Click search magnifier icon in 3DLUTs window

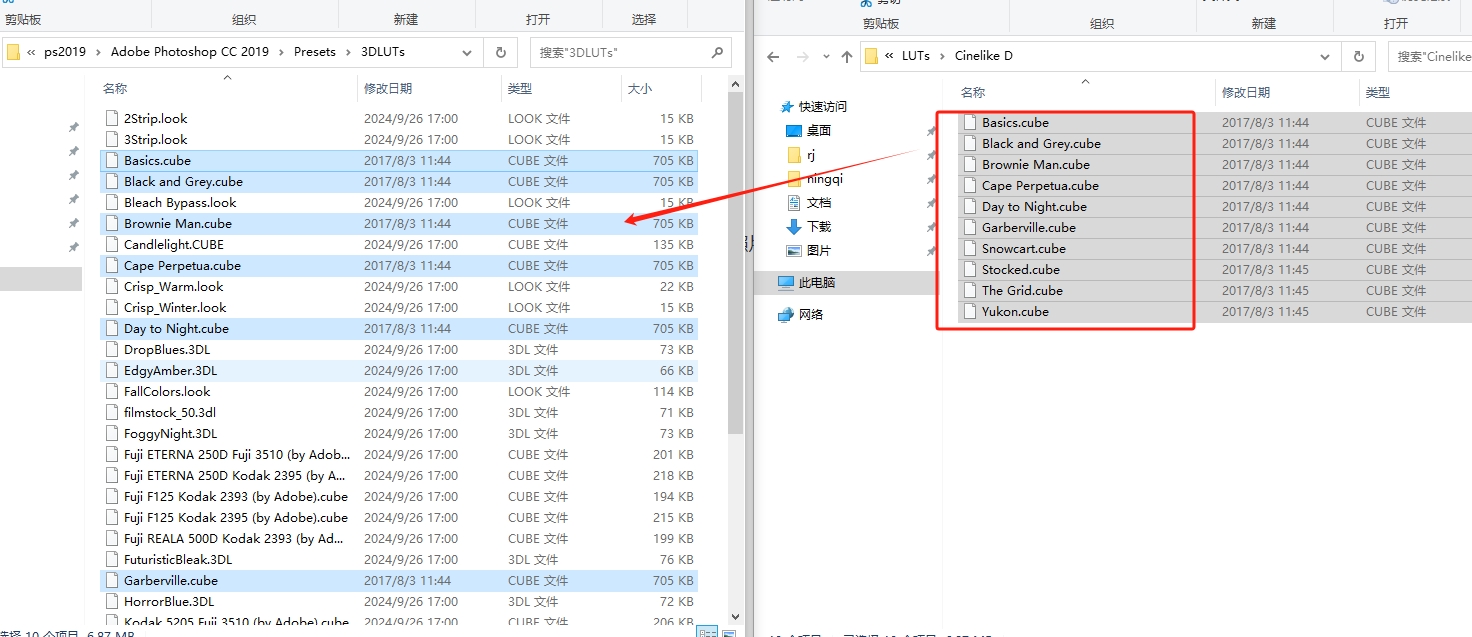(717, 52)
